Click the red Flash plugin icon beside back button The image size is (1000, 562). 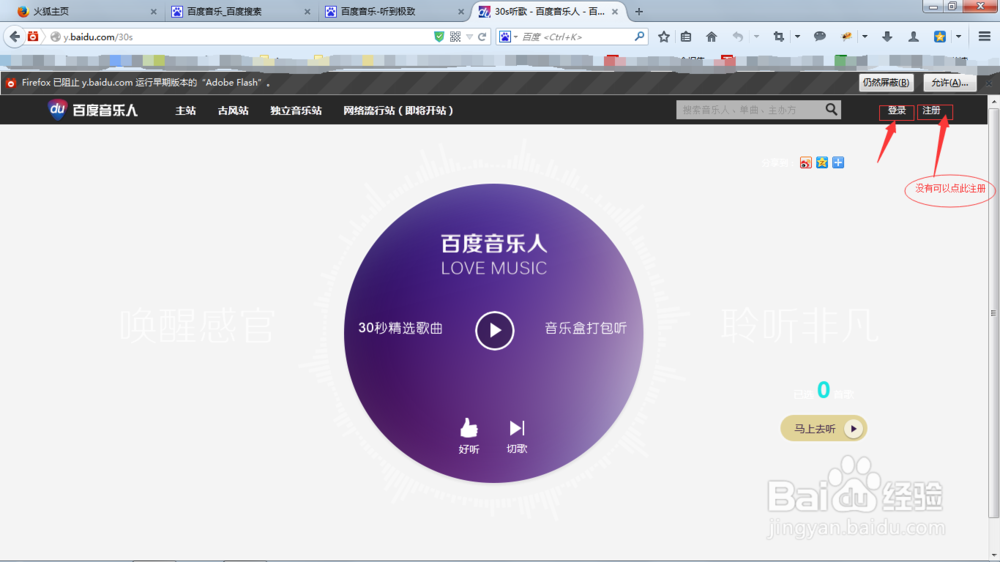tap(33, 36)
